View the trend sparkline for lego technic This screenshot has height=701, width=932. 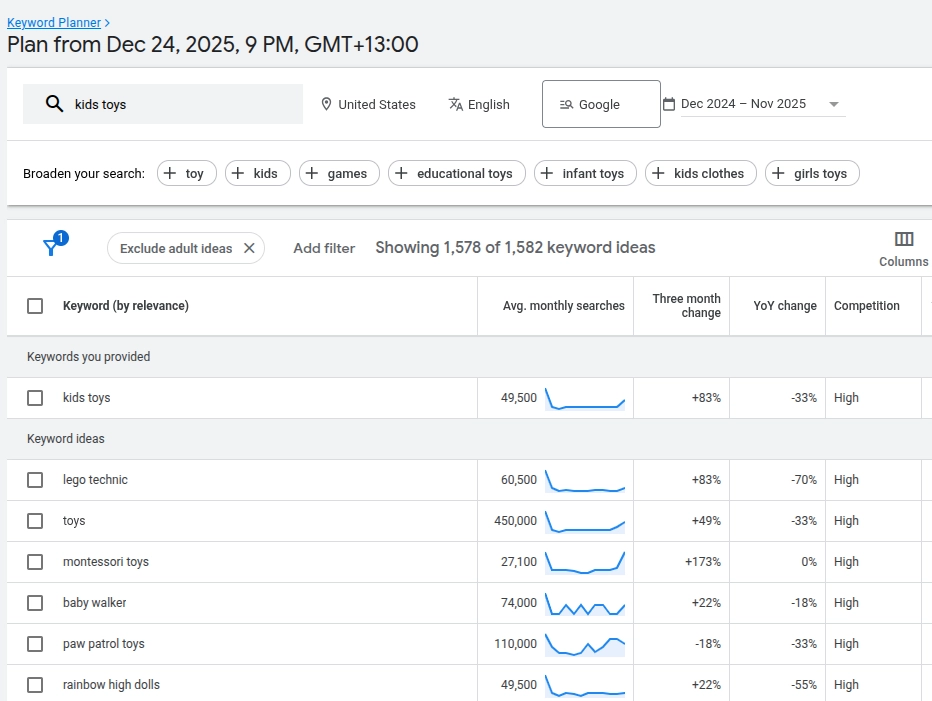(x=585, y=480)
